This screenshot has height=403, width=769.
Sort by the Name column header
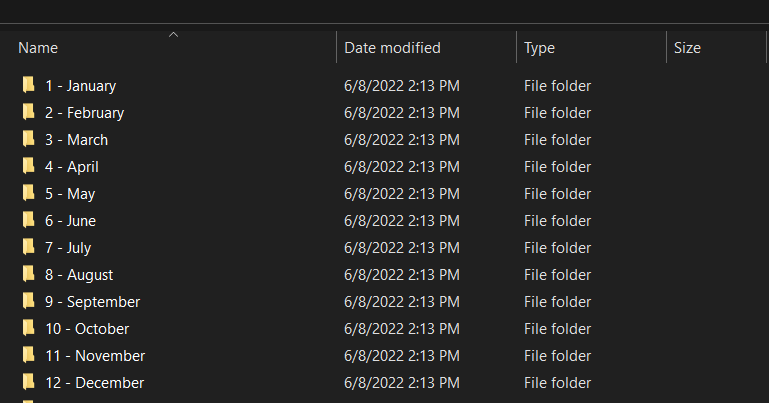pyautogui.click(x=38, y=48)
